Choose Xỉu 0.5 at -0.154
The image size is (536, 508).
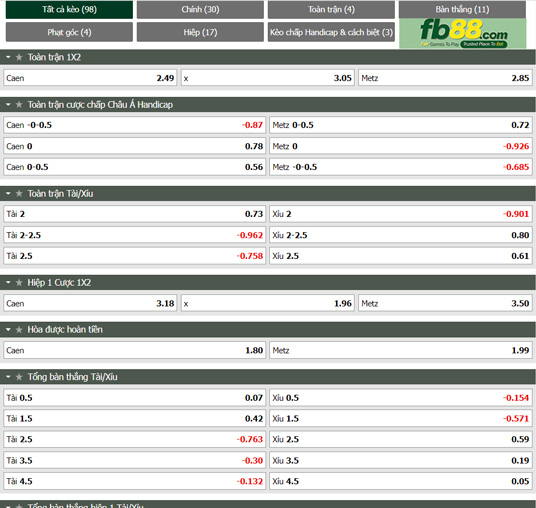[x=401, y=398]
